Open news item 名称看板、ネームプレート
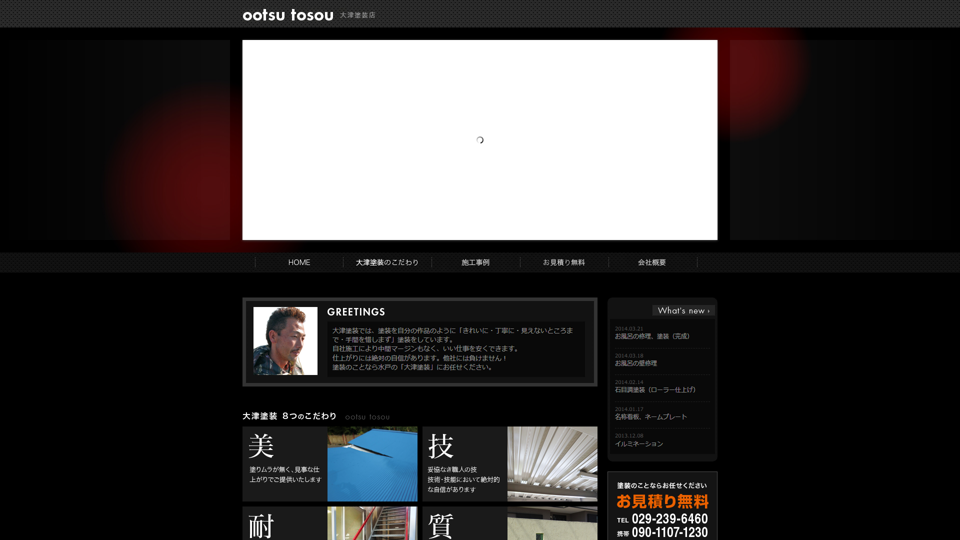The height and width of the screenshot is (540, 960). [x=651, y=417]
